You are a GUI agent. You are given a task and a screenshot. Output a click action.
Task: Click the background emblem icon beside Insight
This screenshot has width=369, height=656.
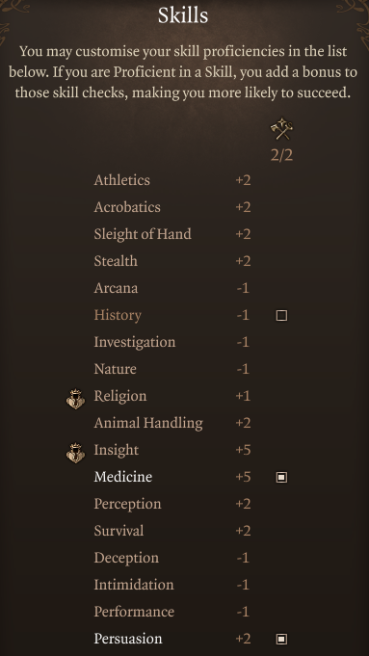[x=76, y=453]
